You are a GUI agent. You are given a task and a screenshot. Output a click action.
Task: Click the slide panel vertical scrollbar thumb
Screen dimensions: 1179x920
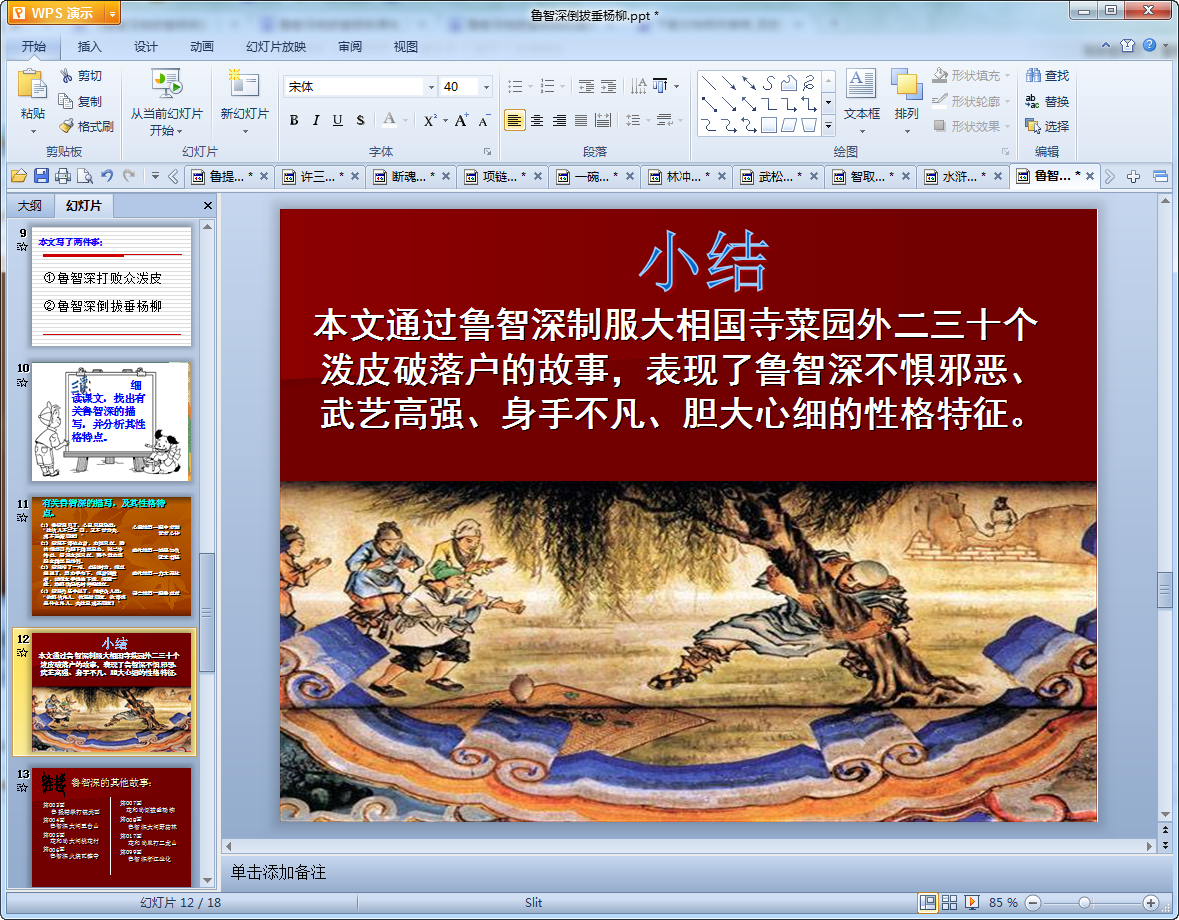(x=208, y=613)
